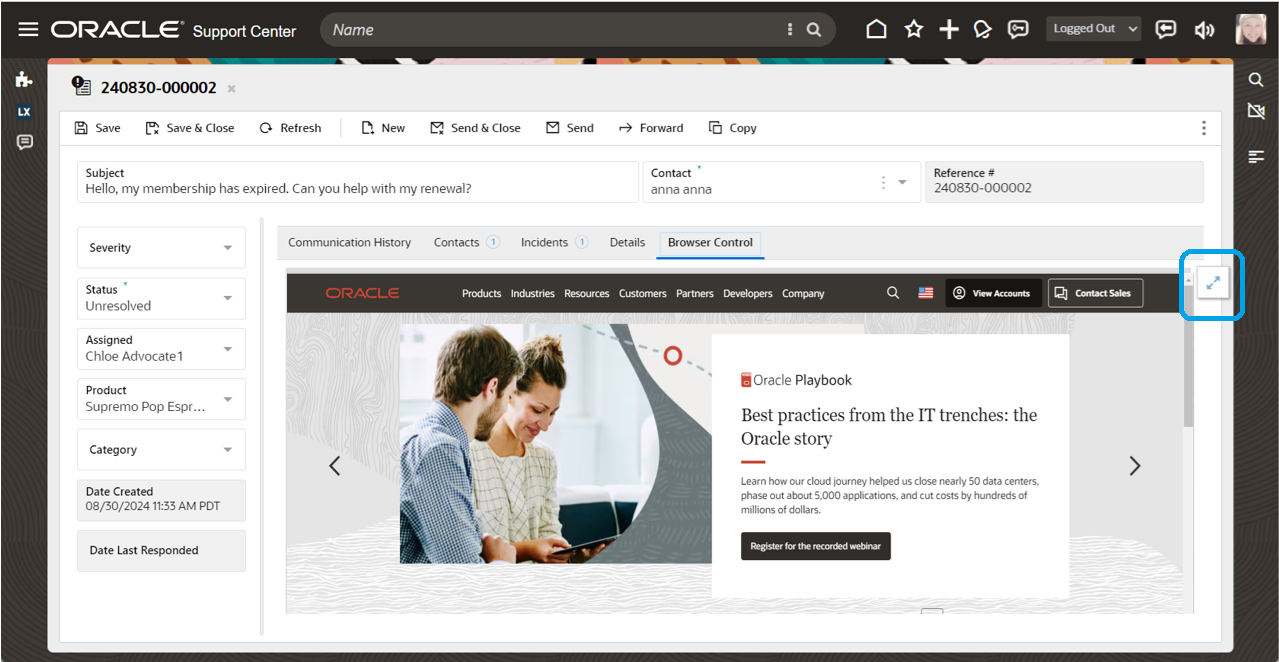Viewport: 1279px width, 662px height.
Task: Switch to the Contacts tab
Action: [466, 242]
